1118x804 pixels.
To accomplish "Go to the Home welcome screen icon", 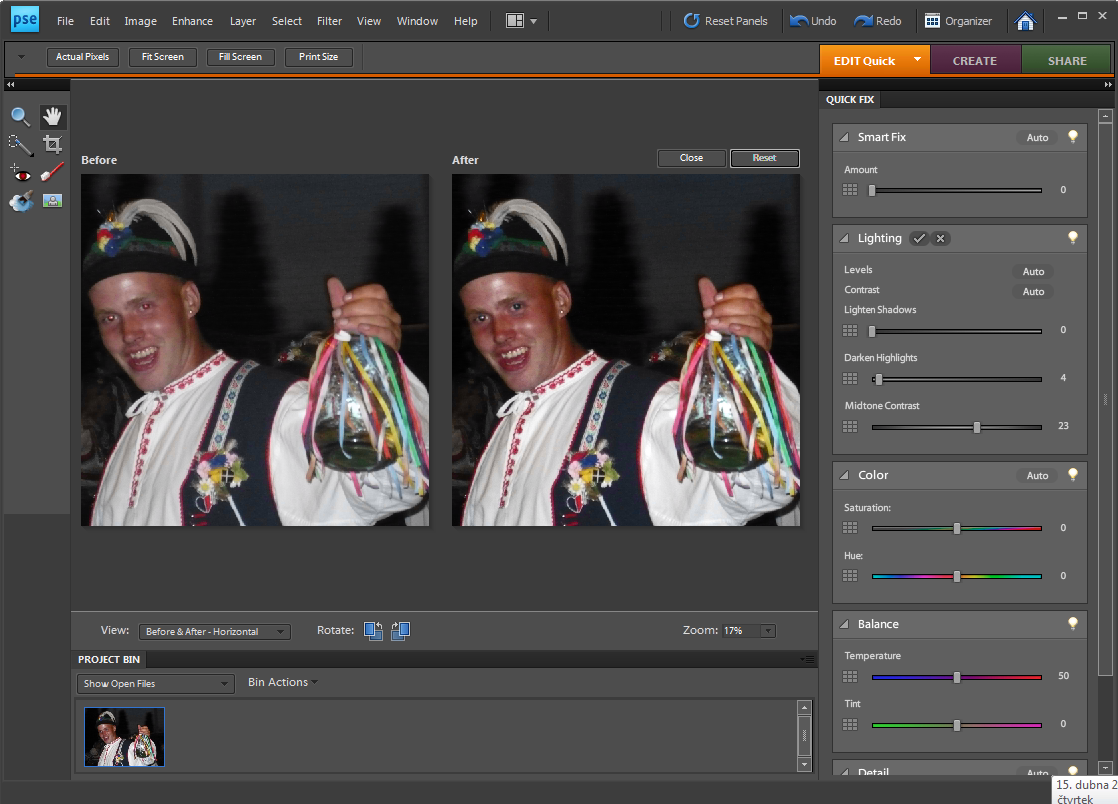I will click(1025, 21).
